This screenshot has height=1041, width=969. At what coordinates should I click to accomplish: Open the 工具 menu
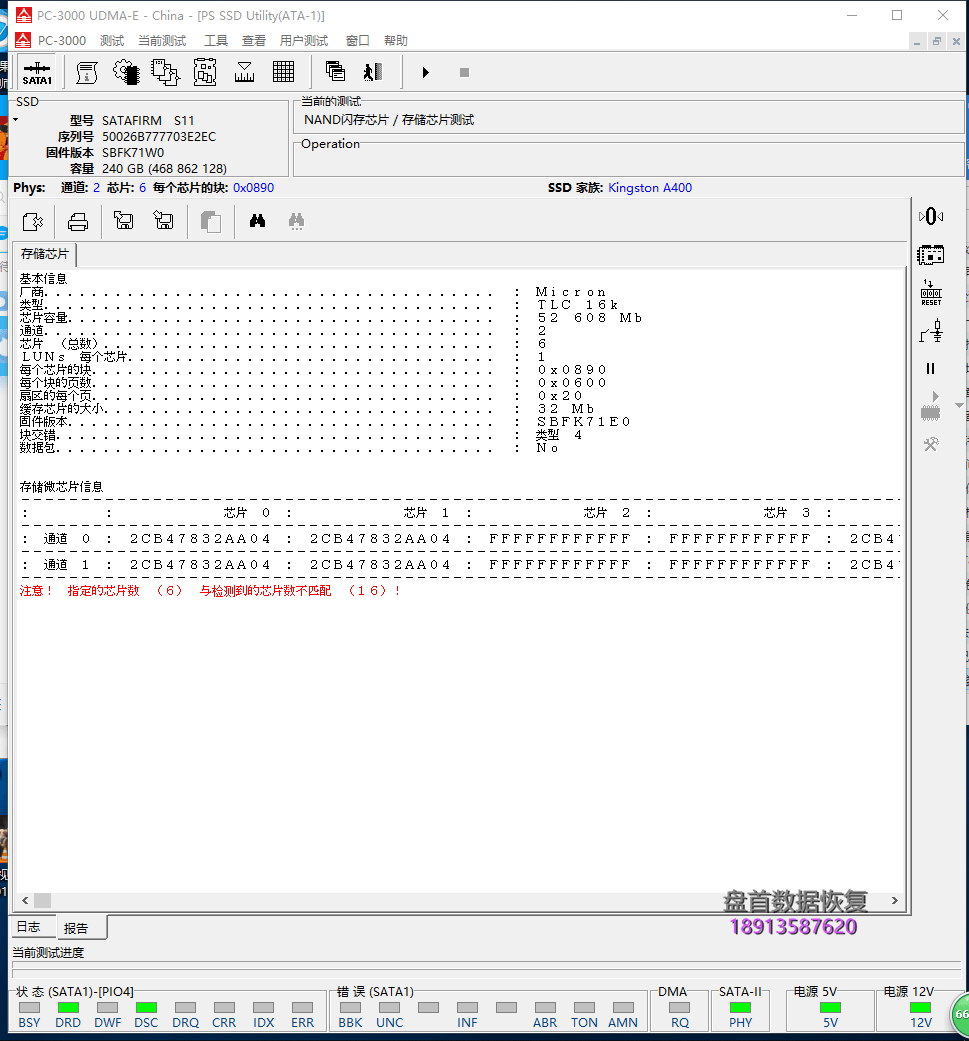[x=215, y=40]
